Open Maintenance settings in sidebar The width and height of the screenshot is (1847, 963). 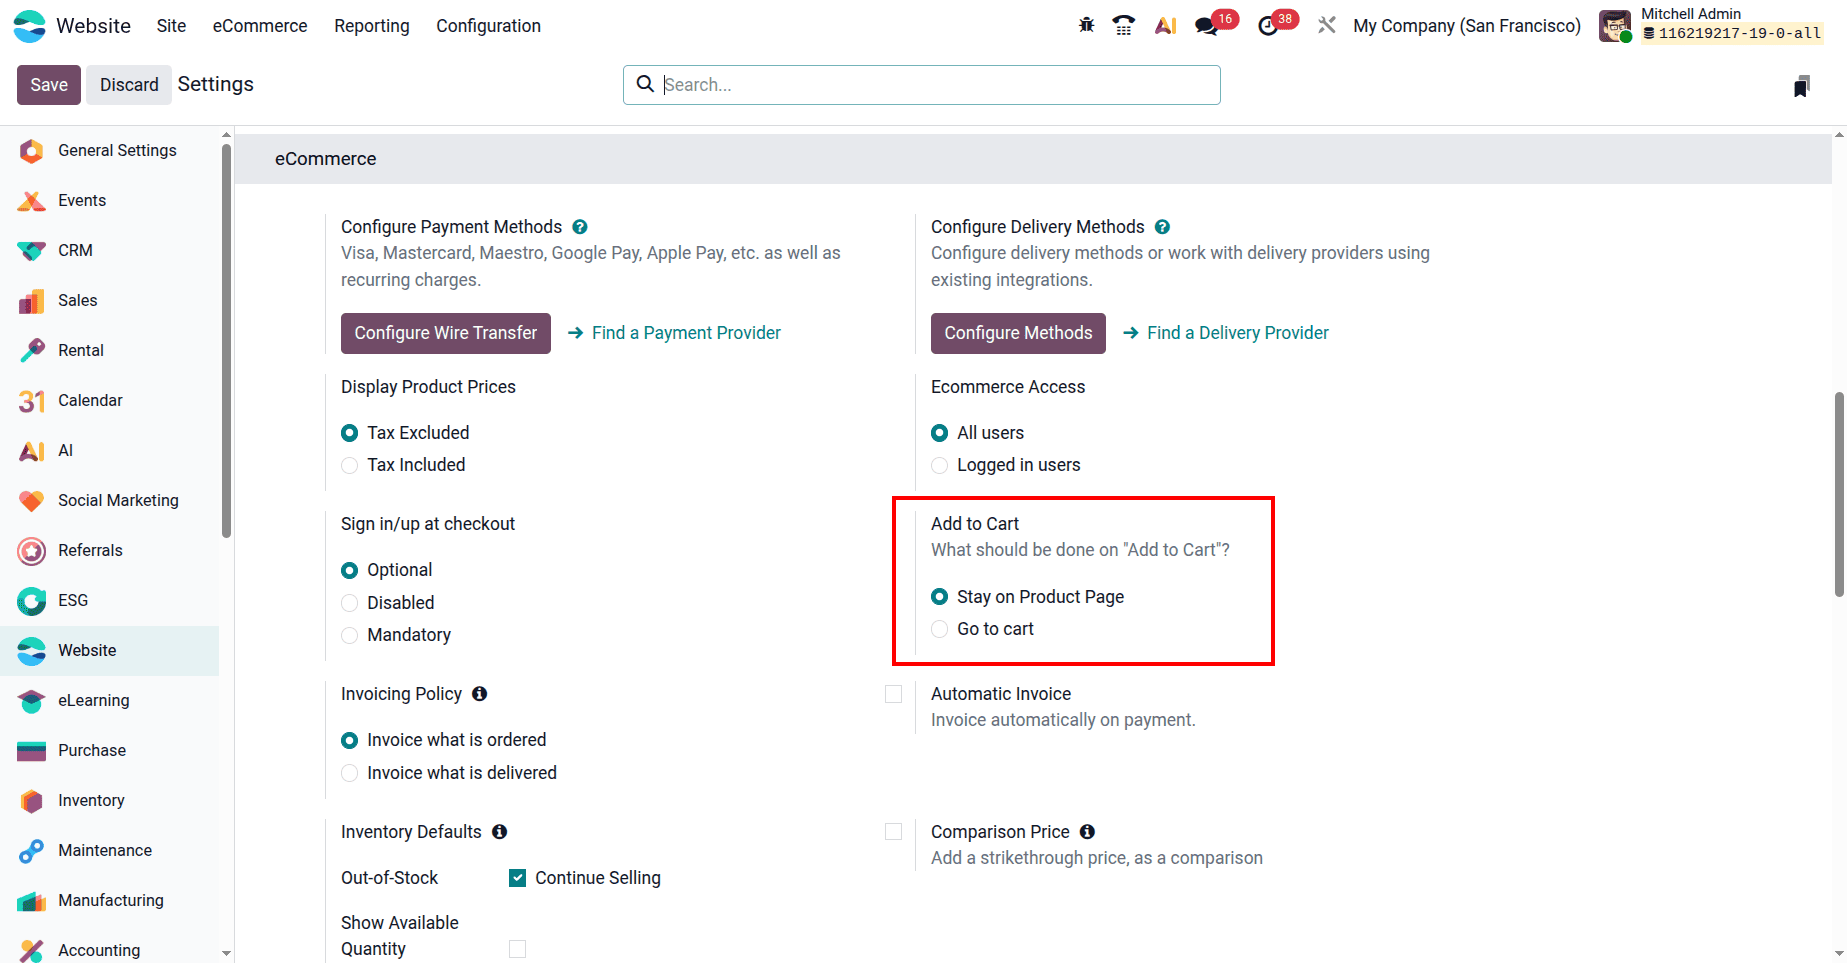(109, 851)
